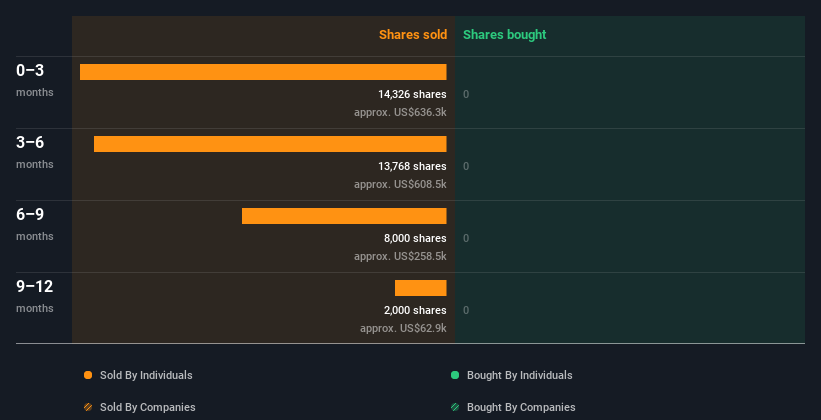The image size is (821, 420).
Task: Click the 0 bought value in 3–6 months row
Action: point(466,167)
